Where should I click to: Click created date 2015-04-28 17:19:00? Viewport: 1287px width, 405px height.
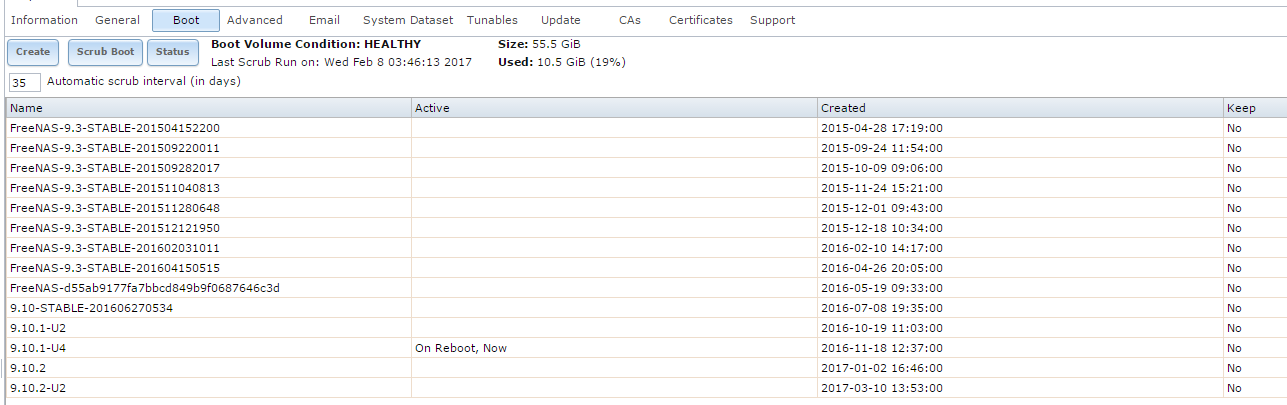pos(882,128)
